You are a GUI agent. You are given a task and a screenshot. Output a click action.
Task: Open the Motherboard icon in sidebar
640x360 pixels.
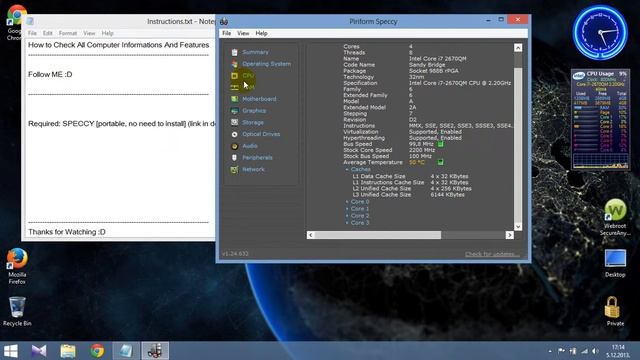click(234, 99)
